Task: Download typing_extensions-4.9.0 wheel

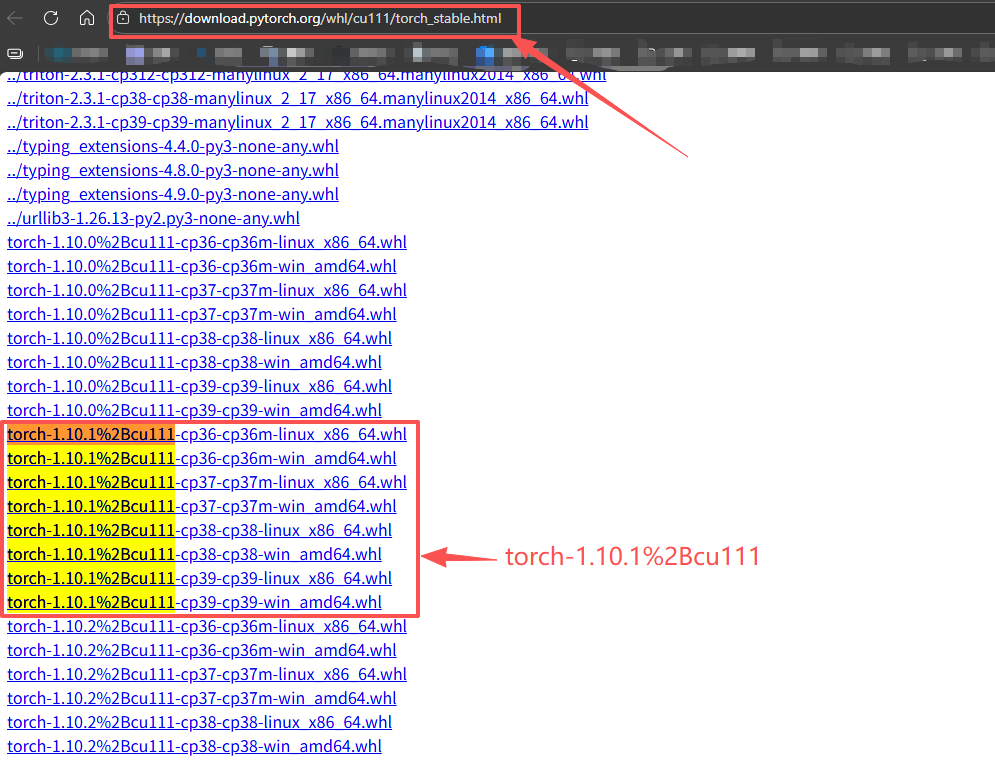Action: click(x=172, y=194)
